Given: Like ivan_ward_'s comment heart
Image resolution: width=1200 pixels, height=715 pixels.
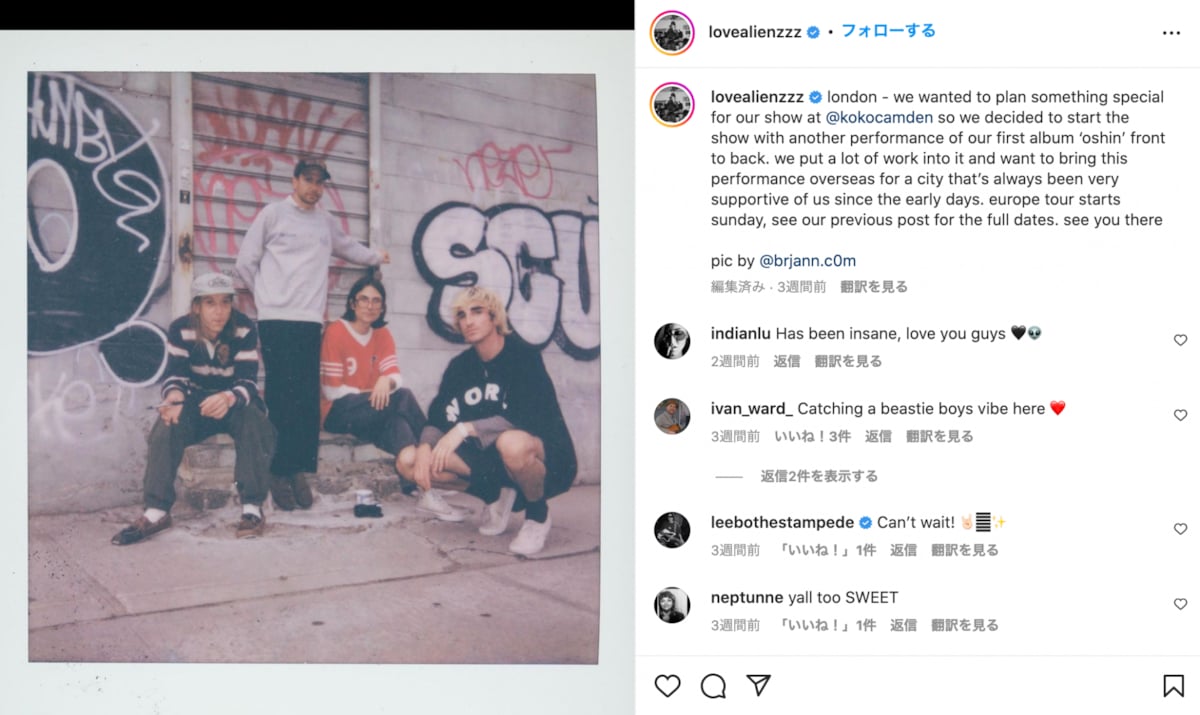Looking at the screenshot, I should tap(1180, 415).
